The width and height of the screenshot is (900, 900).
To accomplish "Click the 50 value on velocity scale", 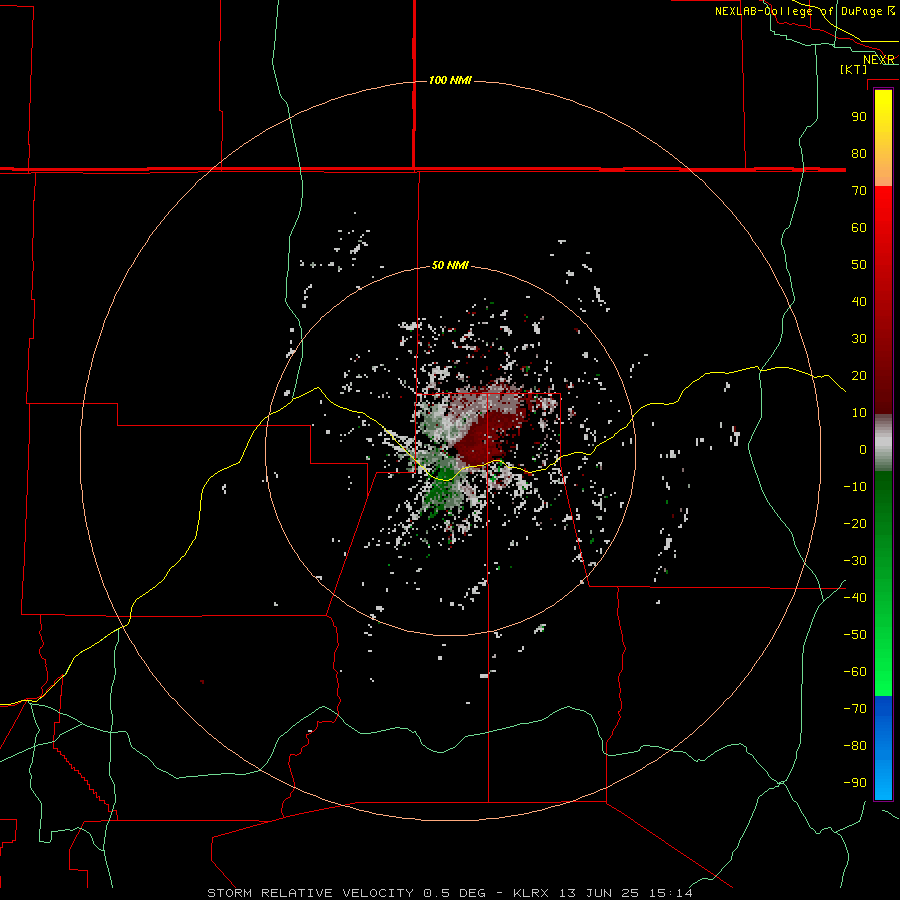I will [x=859, y=265].
